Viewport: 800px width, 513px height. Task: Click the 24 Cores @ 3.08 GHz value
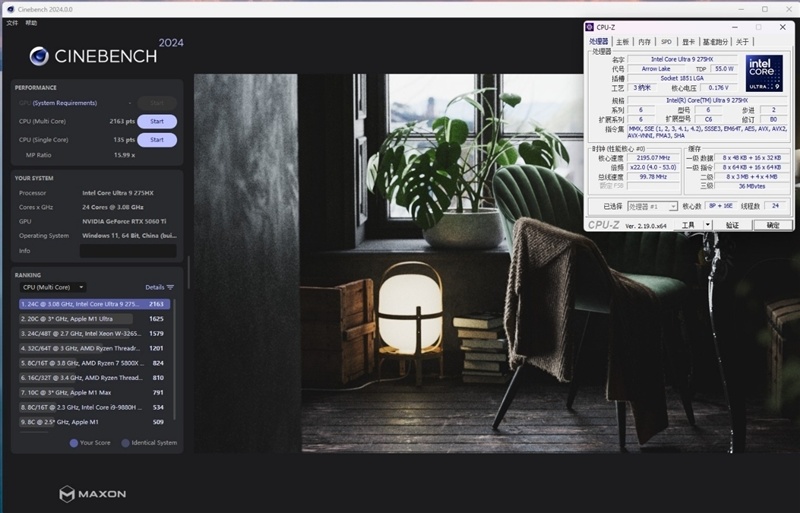pos(113,207)
